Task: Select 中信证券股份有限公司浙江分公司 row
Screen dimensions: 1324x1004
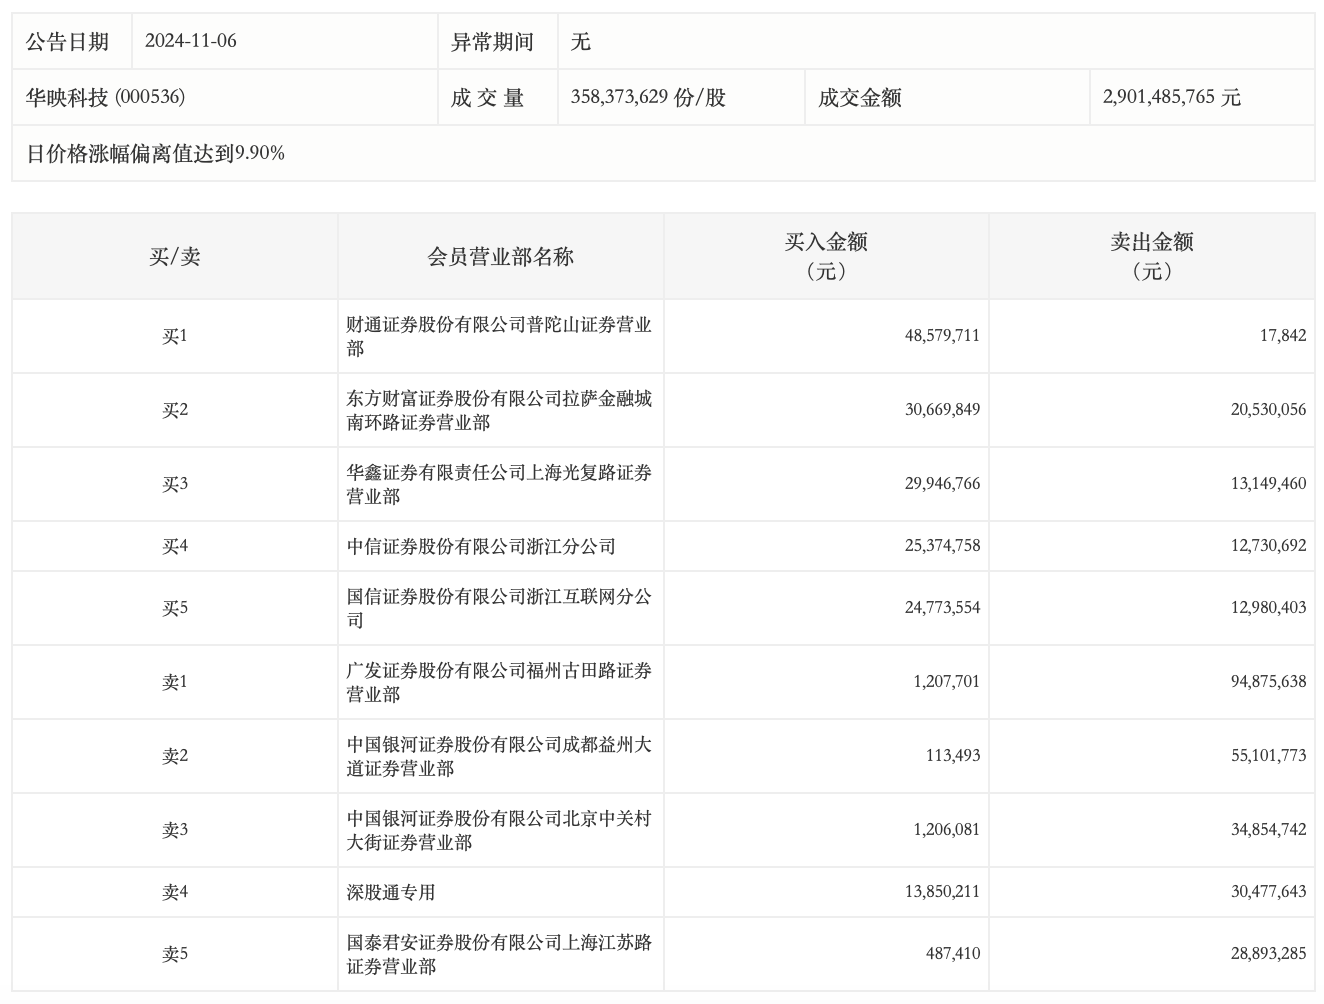Action: tap(481, 546)
